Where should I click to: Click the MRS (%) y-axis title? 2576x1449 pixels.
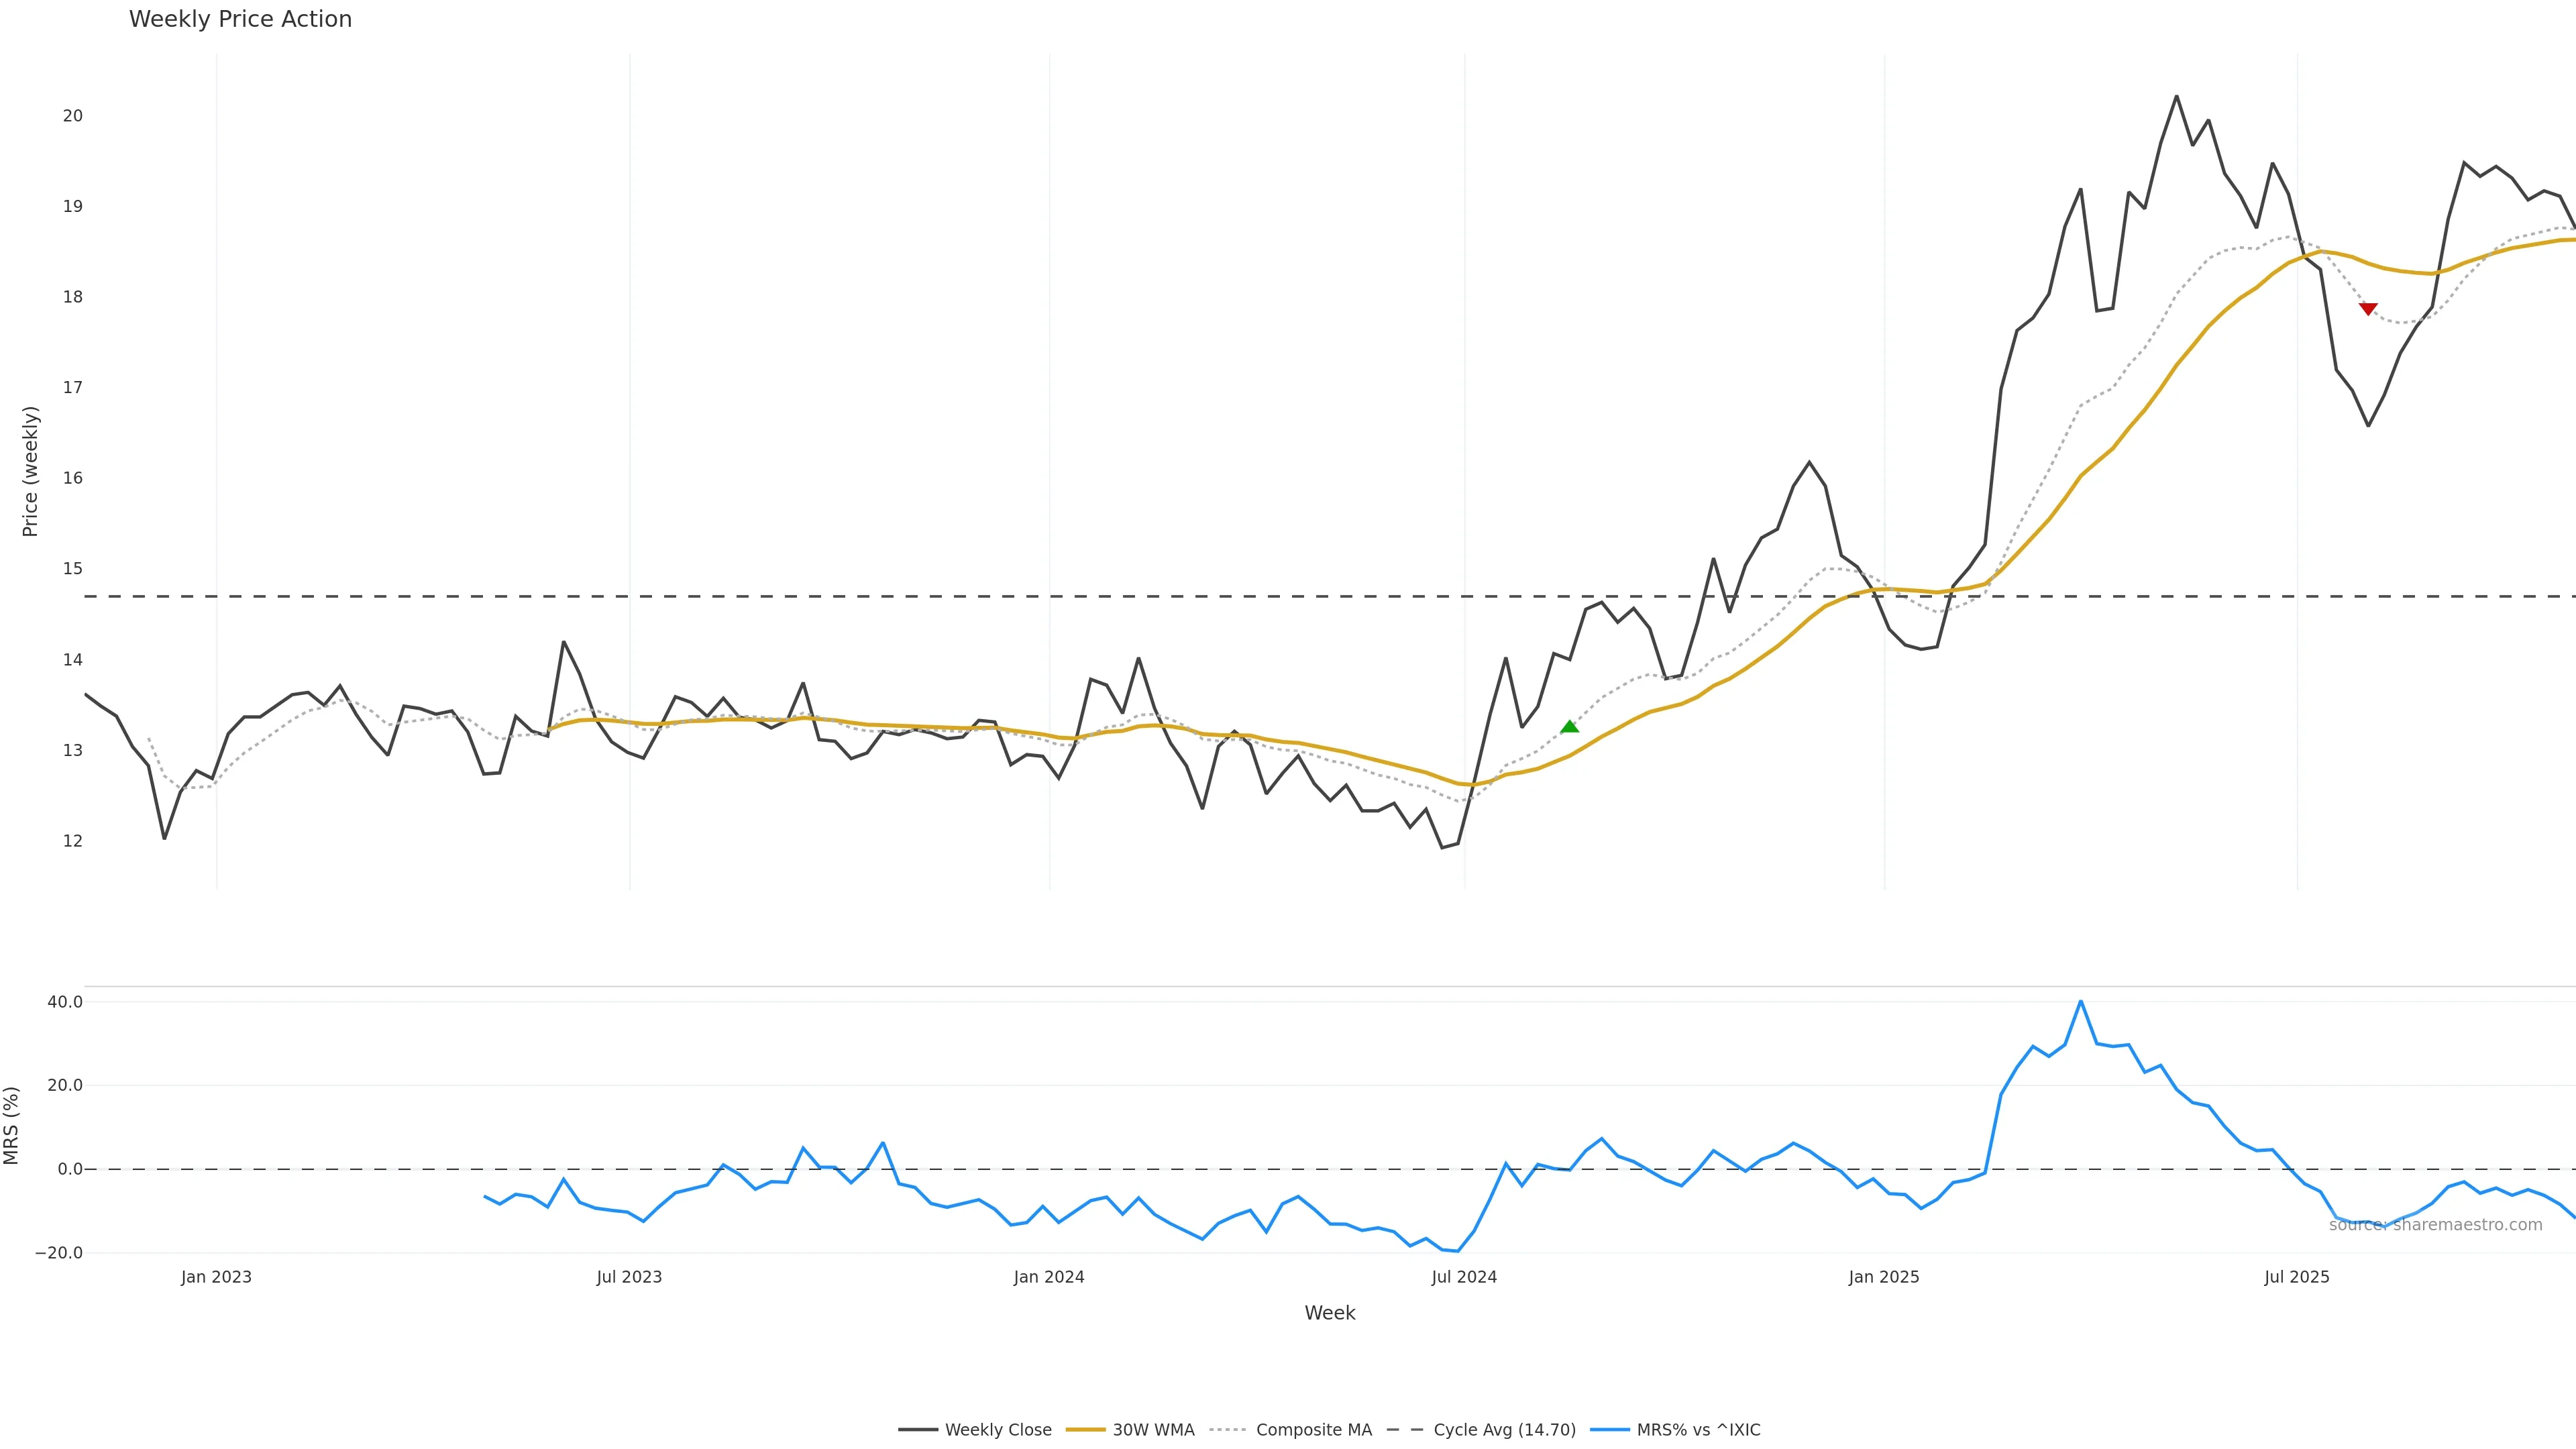point(12,1125)
